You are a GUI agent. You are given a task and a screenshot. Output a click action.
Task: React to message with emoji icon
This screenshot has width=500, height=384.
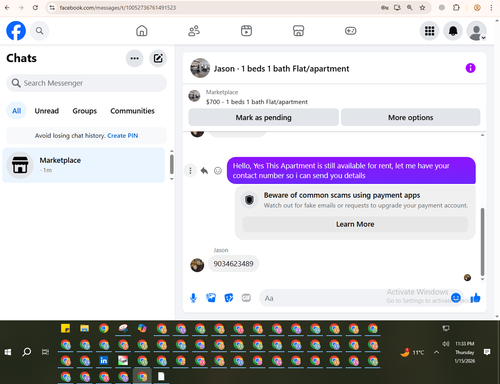tap(218, 171)
